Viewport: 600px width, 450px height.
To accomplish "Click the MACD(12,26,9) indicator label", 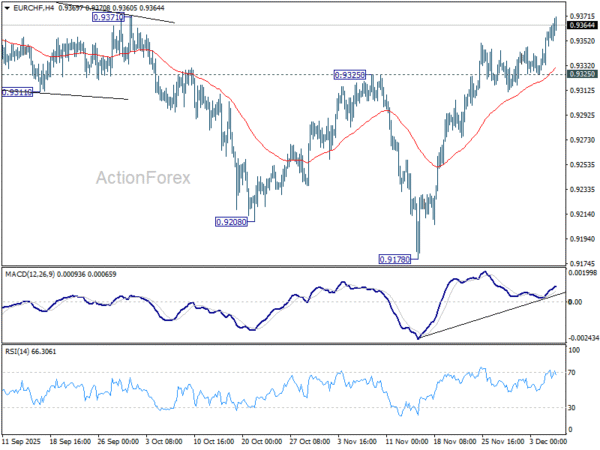I will coord(30,274).
